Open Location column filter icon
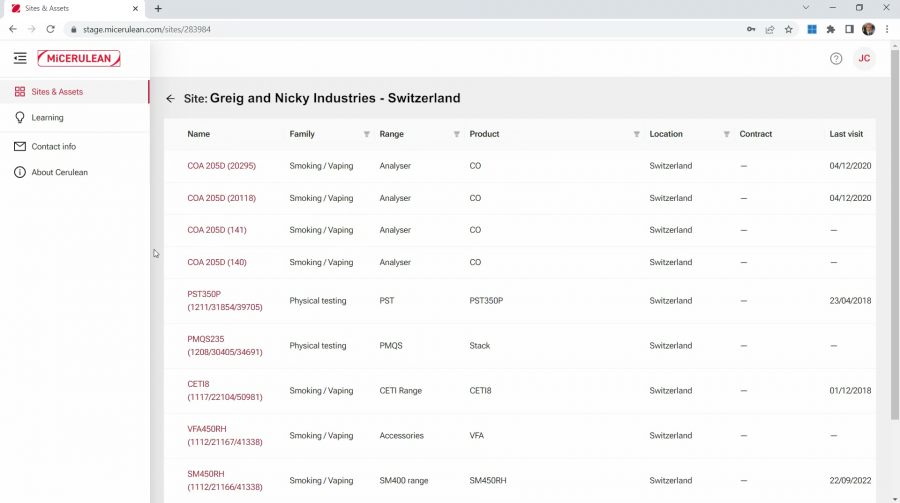 727,134
